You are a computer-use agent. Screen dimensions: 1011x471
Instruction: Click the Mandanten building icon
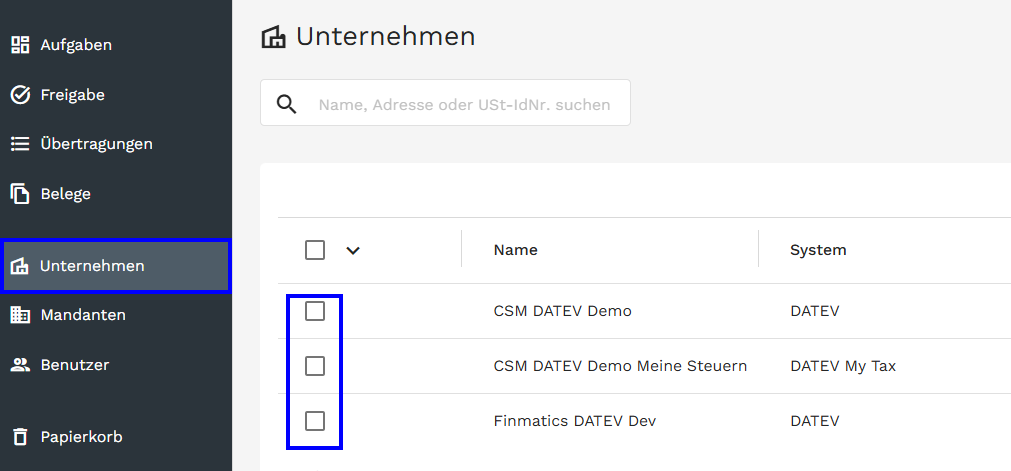pos(20,315)
